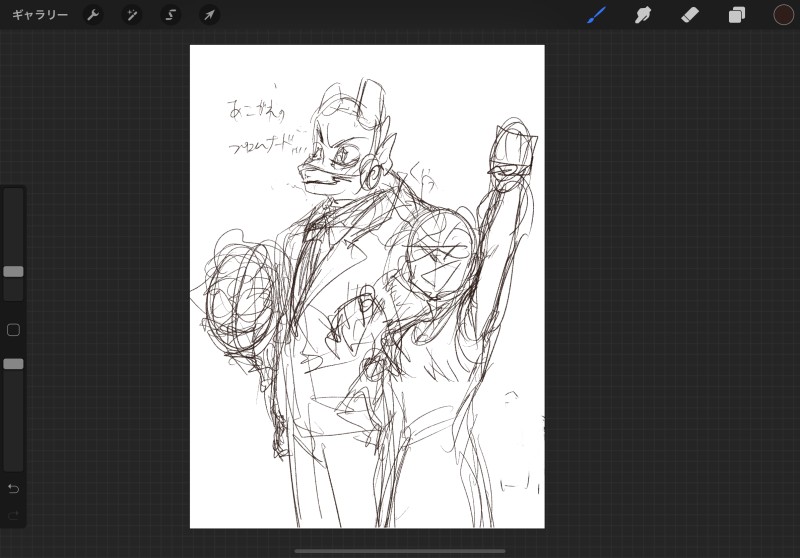Undo the last stroke

point(13,489)
